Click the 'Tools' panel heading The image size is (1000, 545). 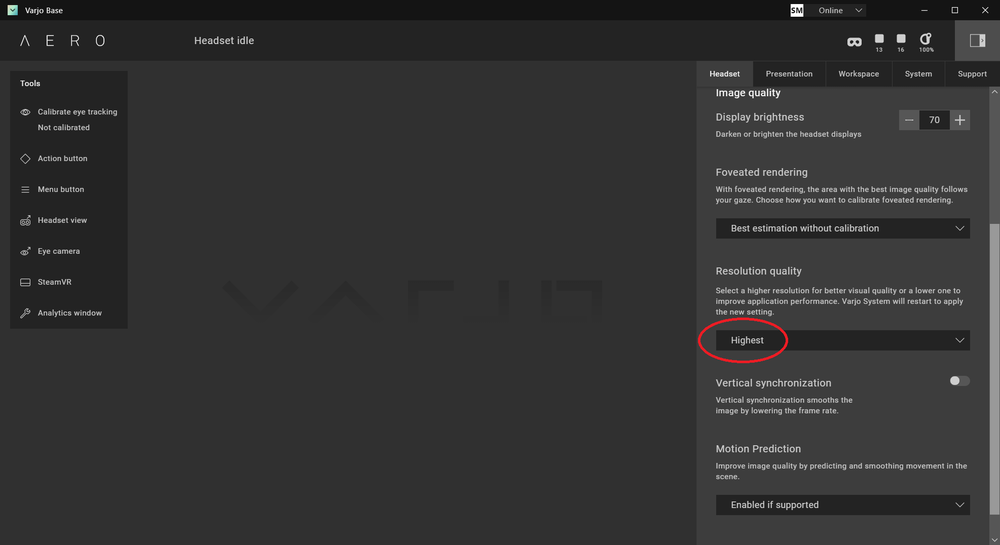[30, 84]
